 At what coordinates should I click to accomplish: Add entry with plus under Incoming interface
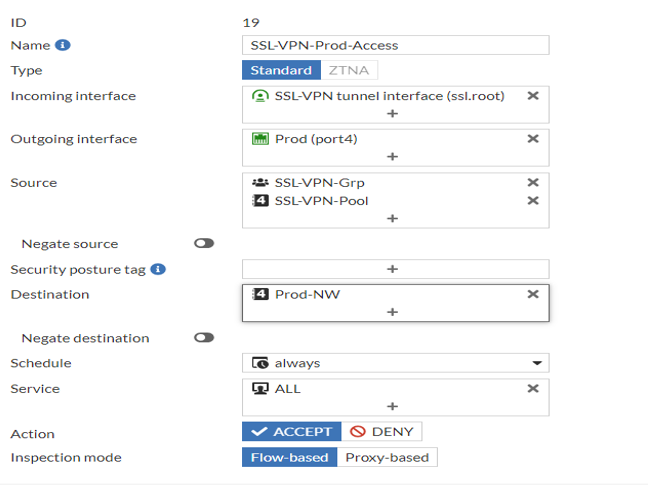[x=392, y=114]
